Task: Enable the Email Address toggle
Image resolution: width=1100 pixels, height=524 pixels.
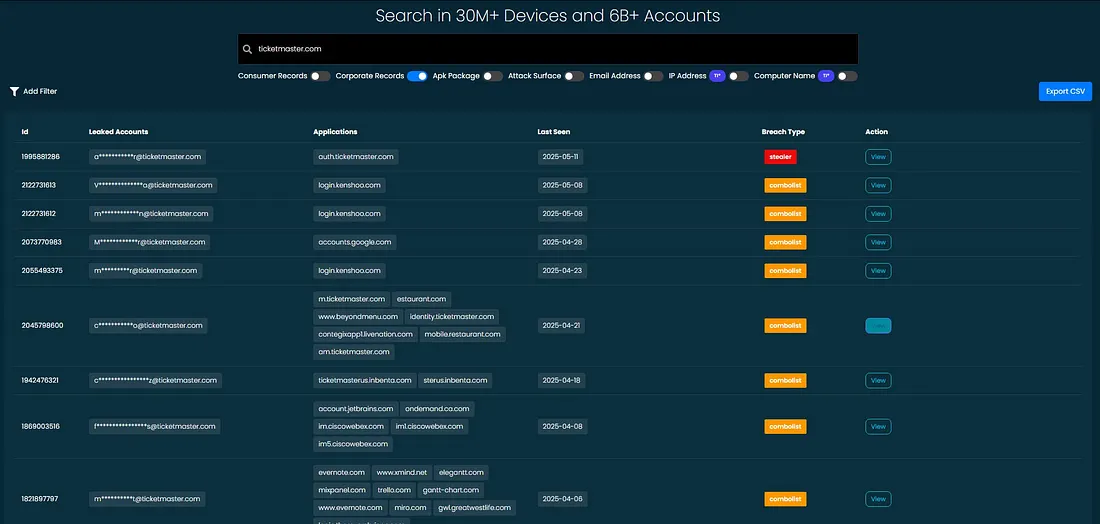Action: [653, 76]
